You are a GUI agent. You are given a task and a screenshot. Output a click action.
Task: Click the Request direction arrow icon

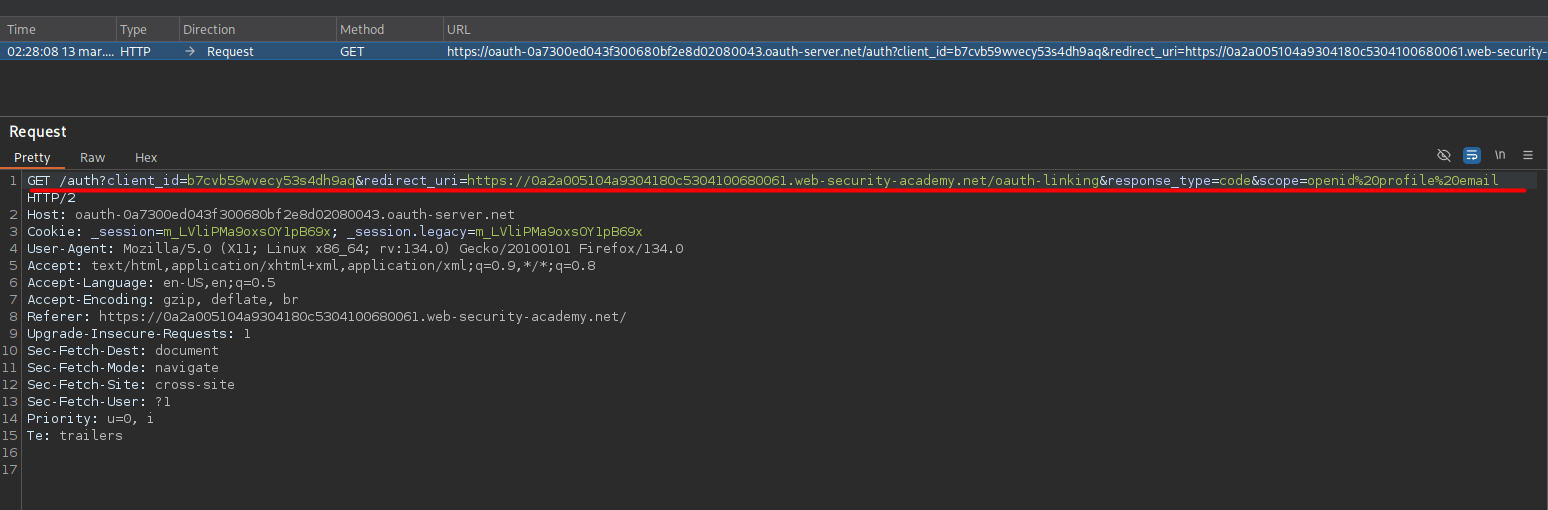click(190, 51)
